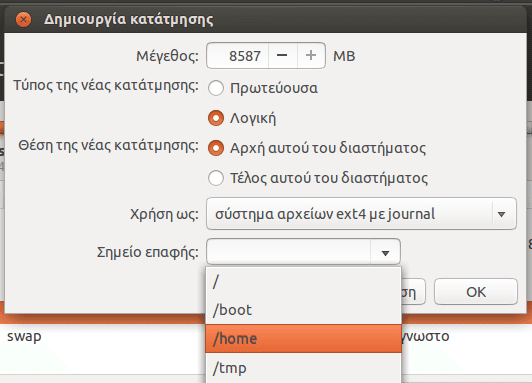Decrease partition size with minus button
Screen dimensions: 532x383
283,56
